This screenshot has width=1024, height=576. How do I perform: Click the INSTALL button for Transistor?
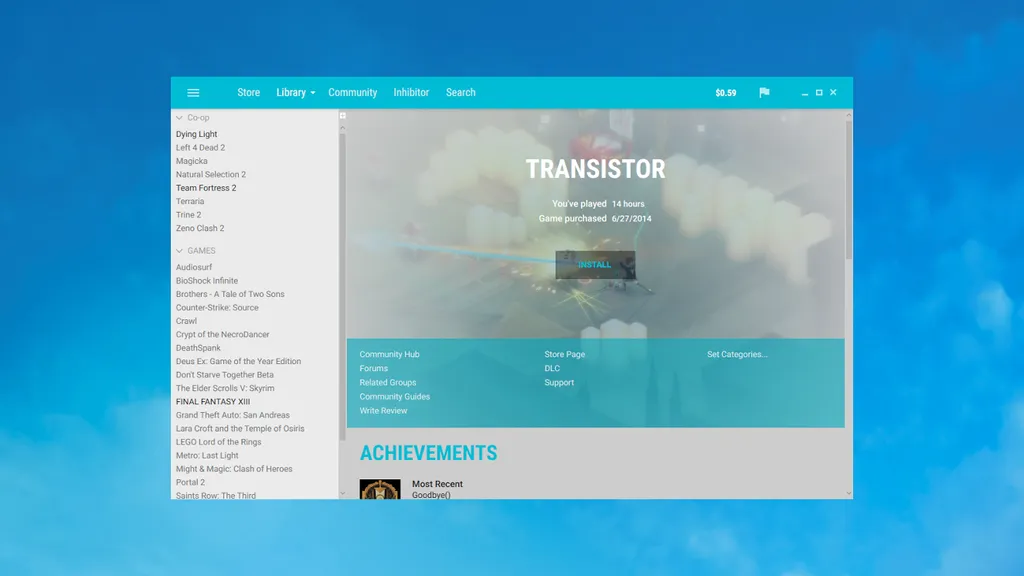(x=595, y=264)
